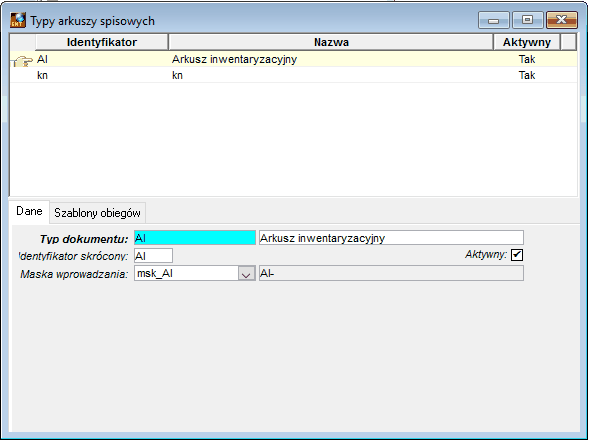Minimize the Typy arkuszy spisowych window
The image size is (589, 440).
tap(493, 20)
